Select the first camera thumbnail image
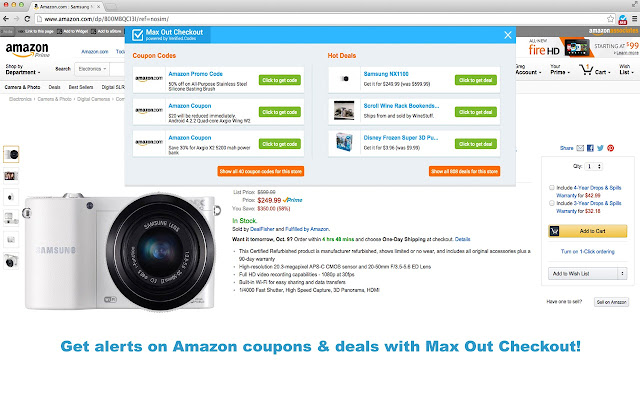640x400 pixels. pyautogui.click(x=11, y=154)
